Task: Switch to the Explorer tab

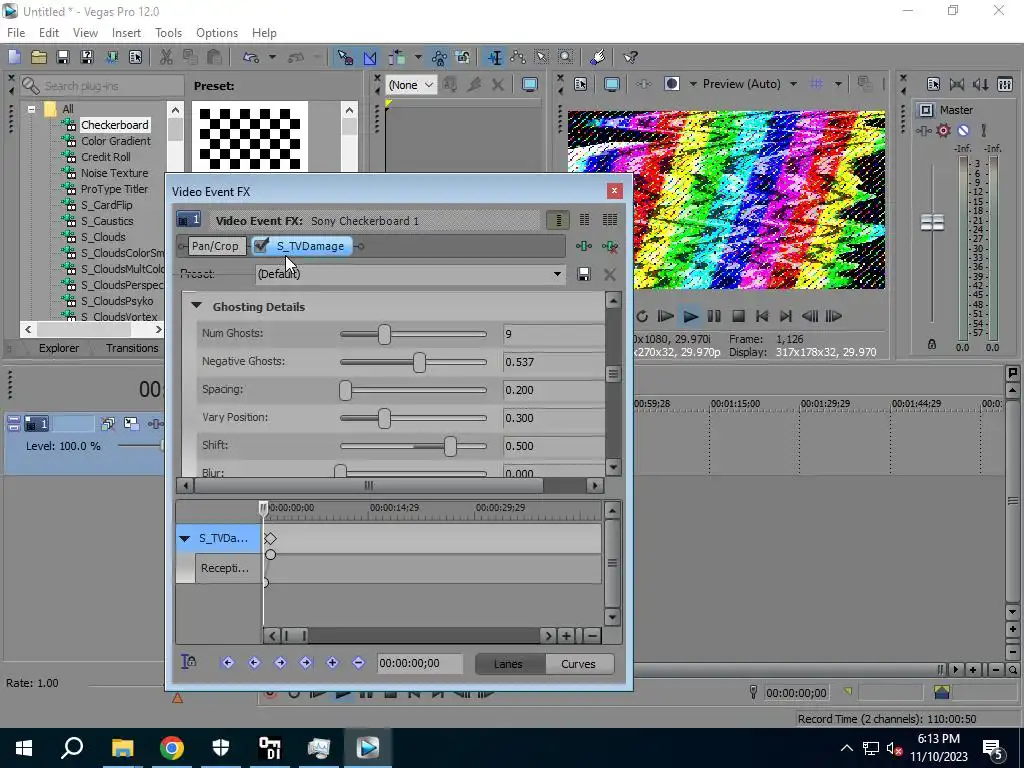Action: (59, 348)
